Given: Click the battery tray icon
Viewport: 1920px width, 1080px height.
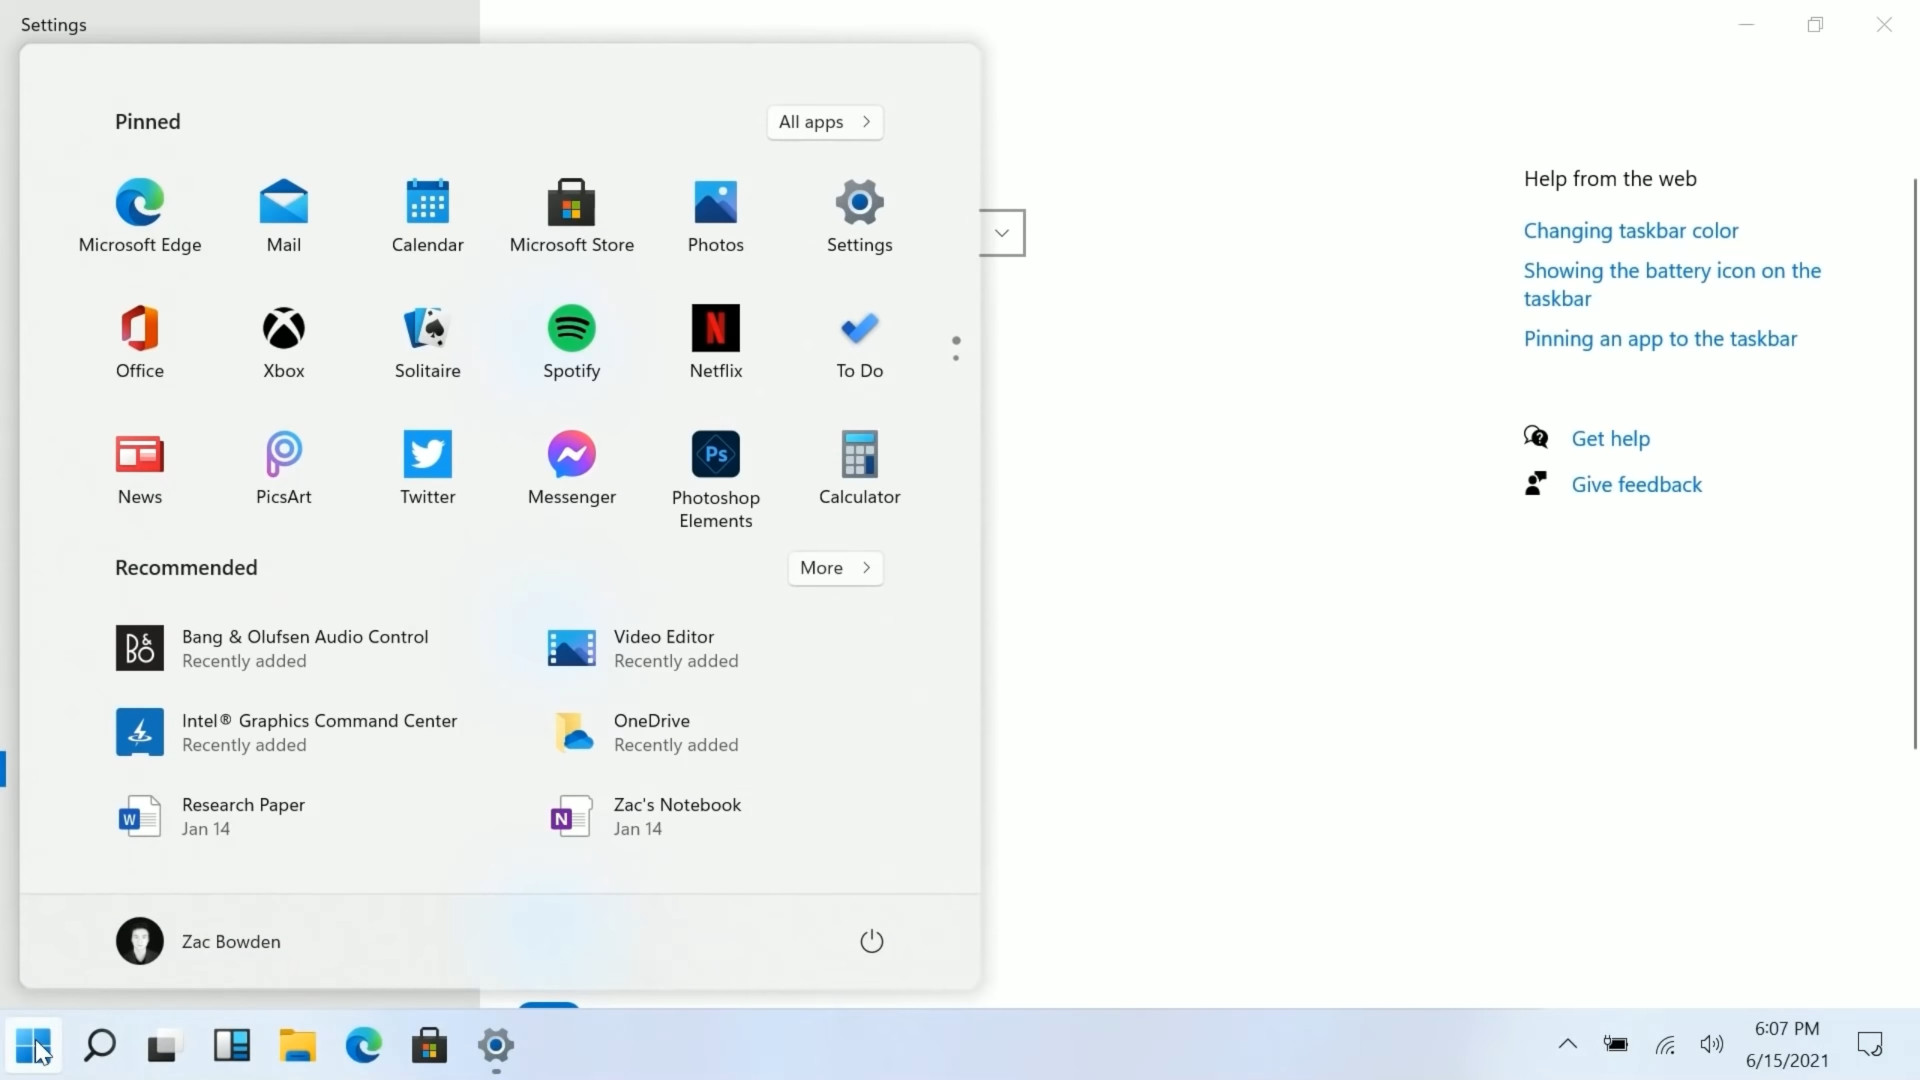Looking at the screenshot, I should coord(1615,1044).
